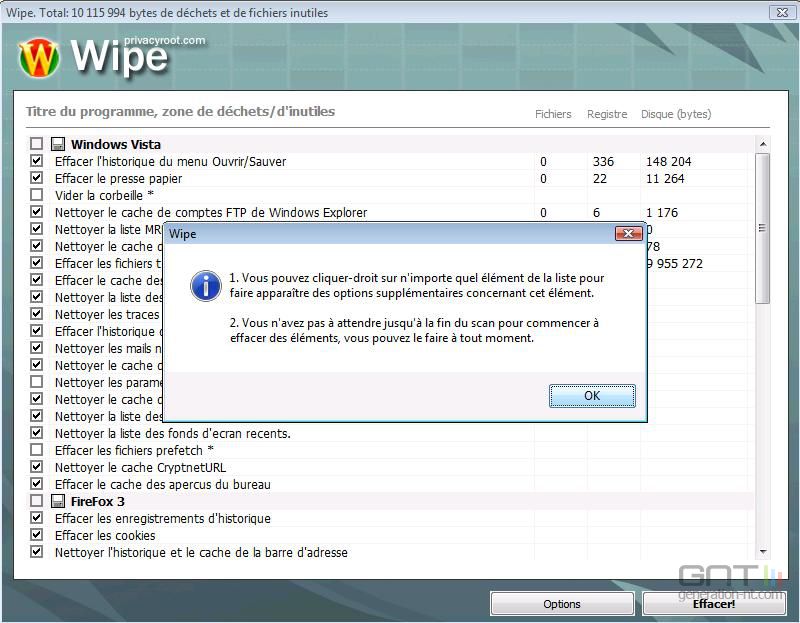Click the disk value 1 176
The height and width of the screenshot is (623, 800).
662,212
